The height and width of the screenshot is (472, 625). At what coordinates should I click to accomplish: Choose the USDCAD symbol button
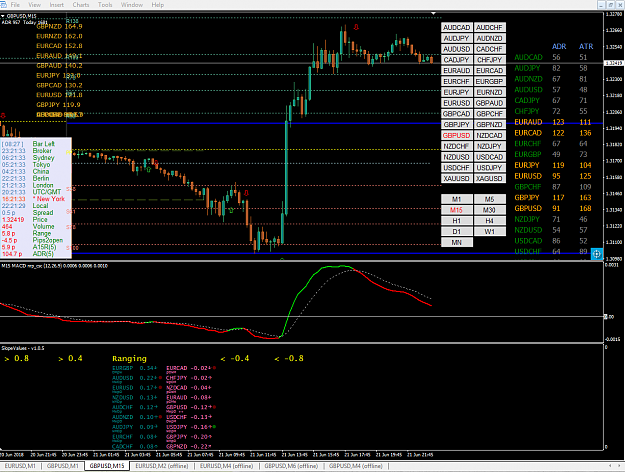tap(489, 157)
